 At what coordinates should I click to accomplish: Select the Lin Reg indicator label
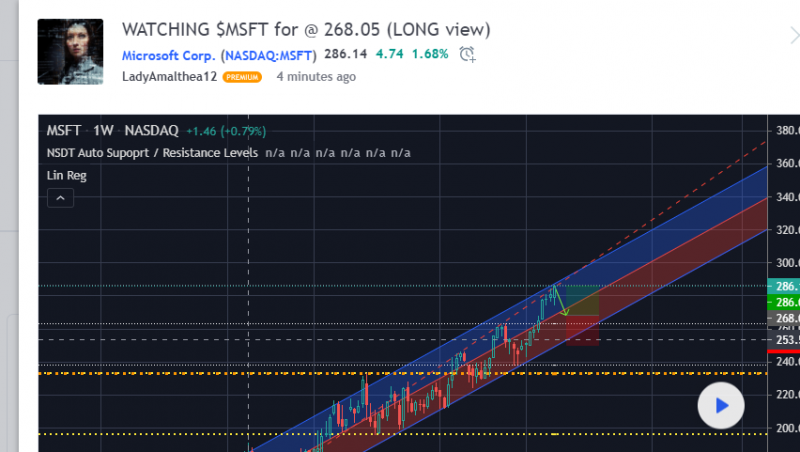pyautogui.click(x=65, y=175)
